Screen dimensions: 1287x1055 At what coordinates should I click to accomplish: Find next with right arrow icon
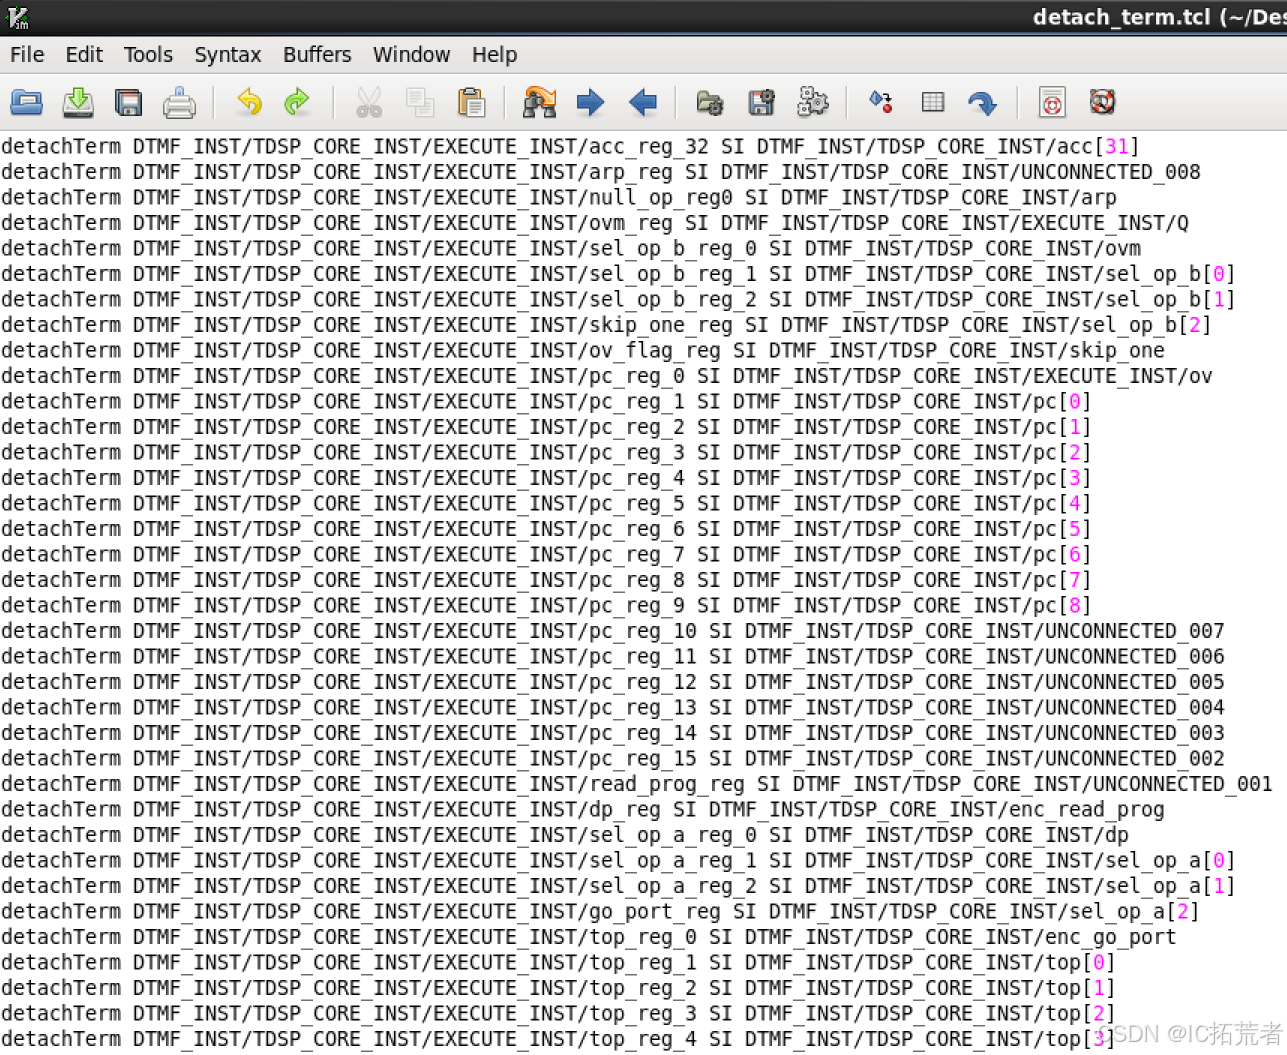591,102
